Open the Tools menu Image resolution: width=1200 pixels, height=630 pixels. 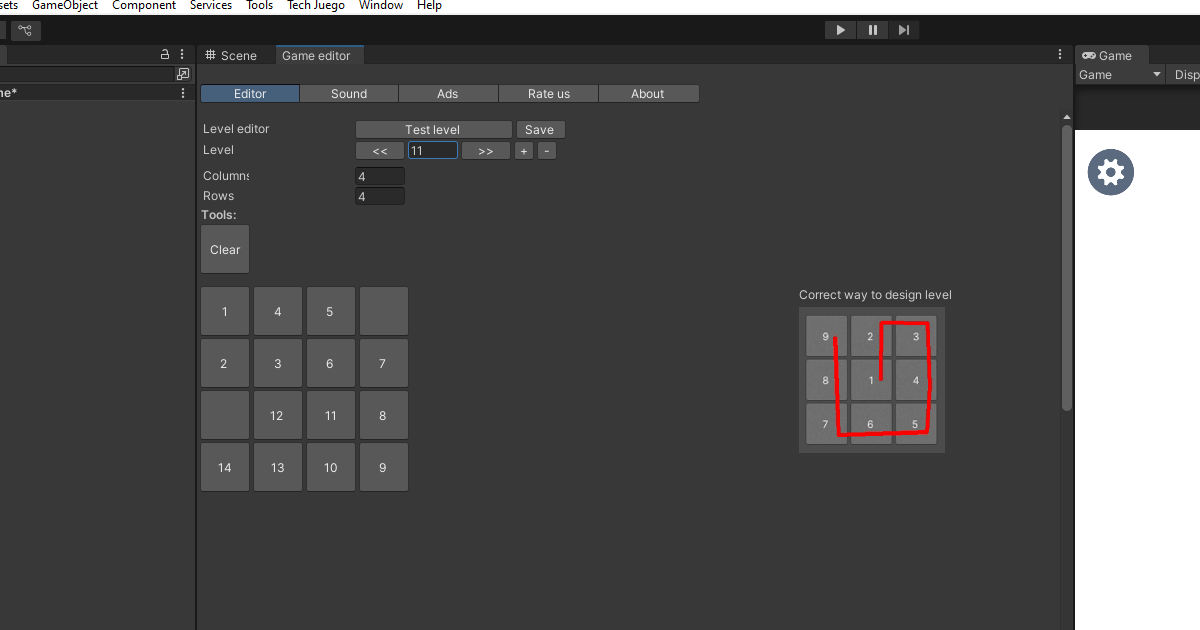pyautogui.click(x=260, y=6)
